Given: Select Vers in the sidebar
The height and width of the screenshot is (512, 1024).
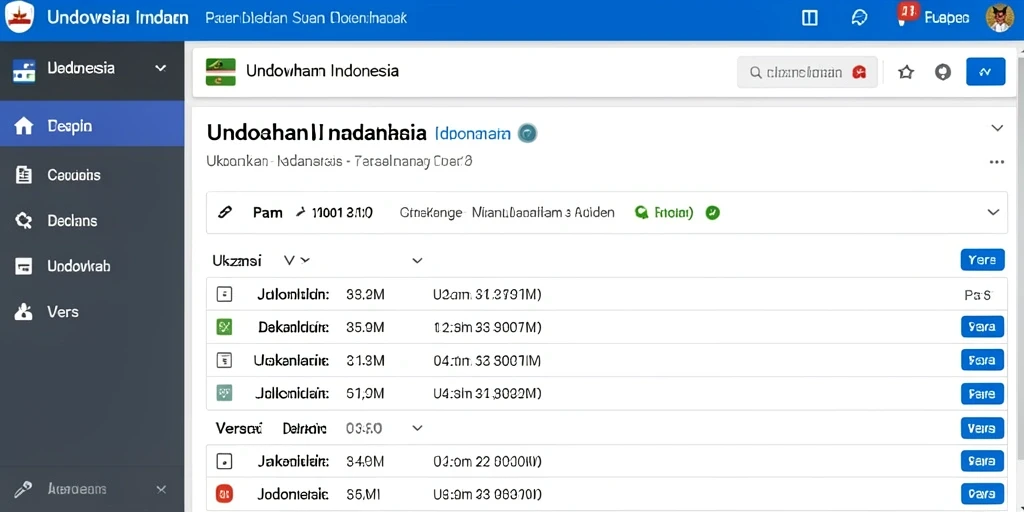Looking at the screenshot, I should [x=92, y=312].
